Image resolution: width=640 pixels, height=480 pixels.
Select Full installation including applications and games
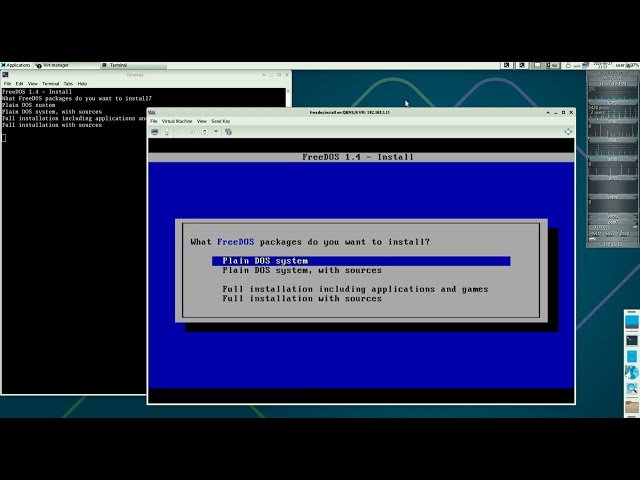coord(355,289)
